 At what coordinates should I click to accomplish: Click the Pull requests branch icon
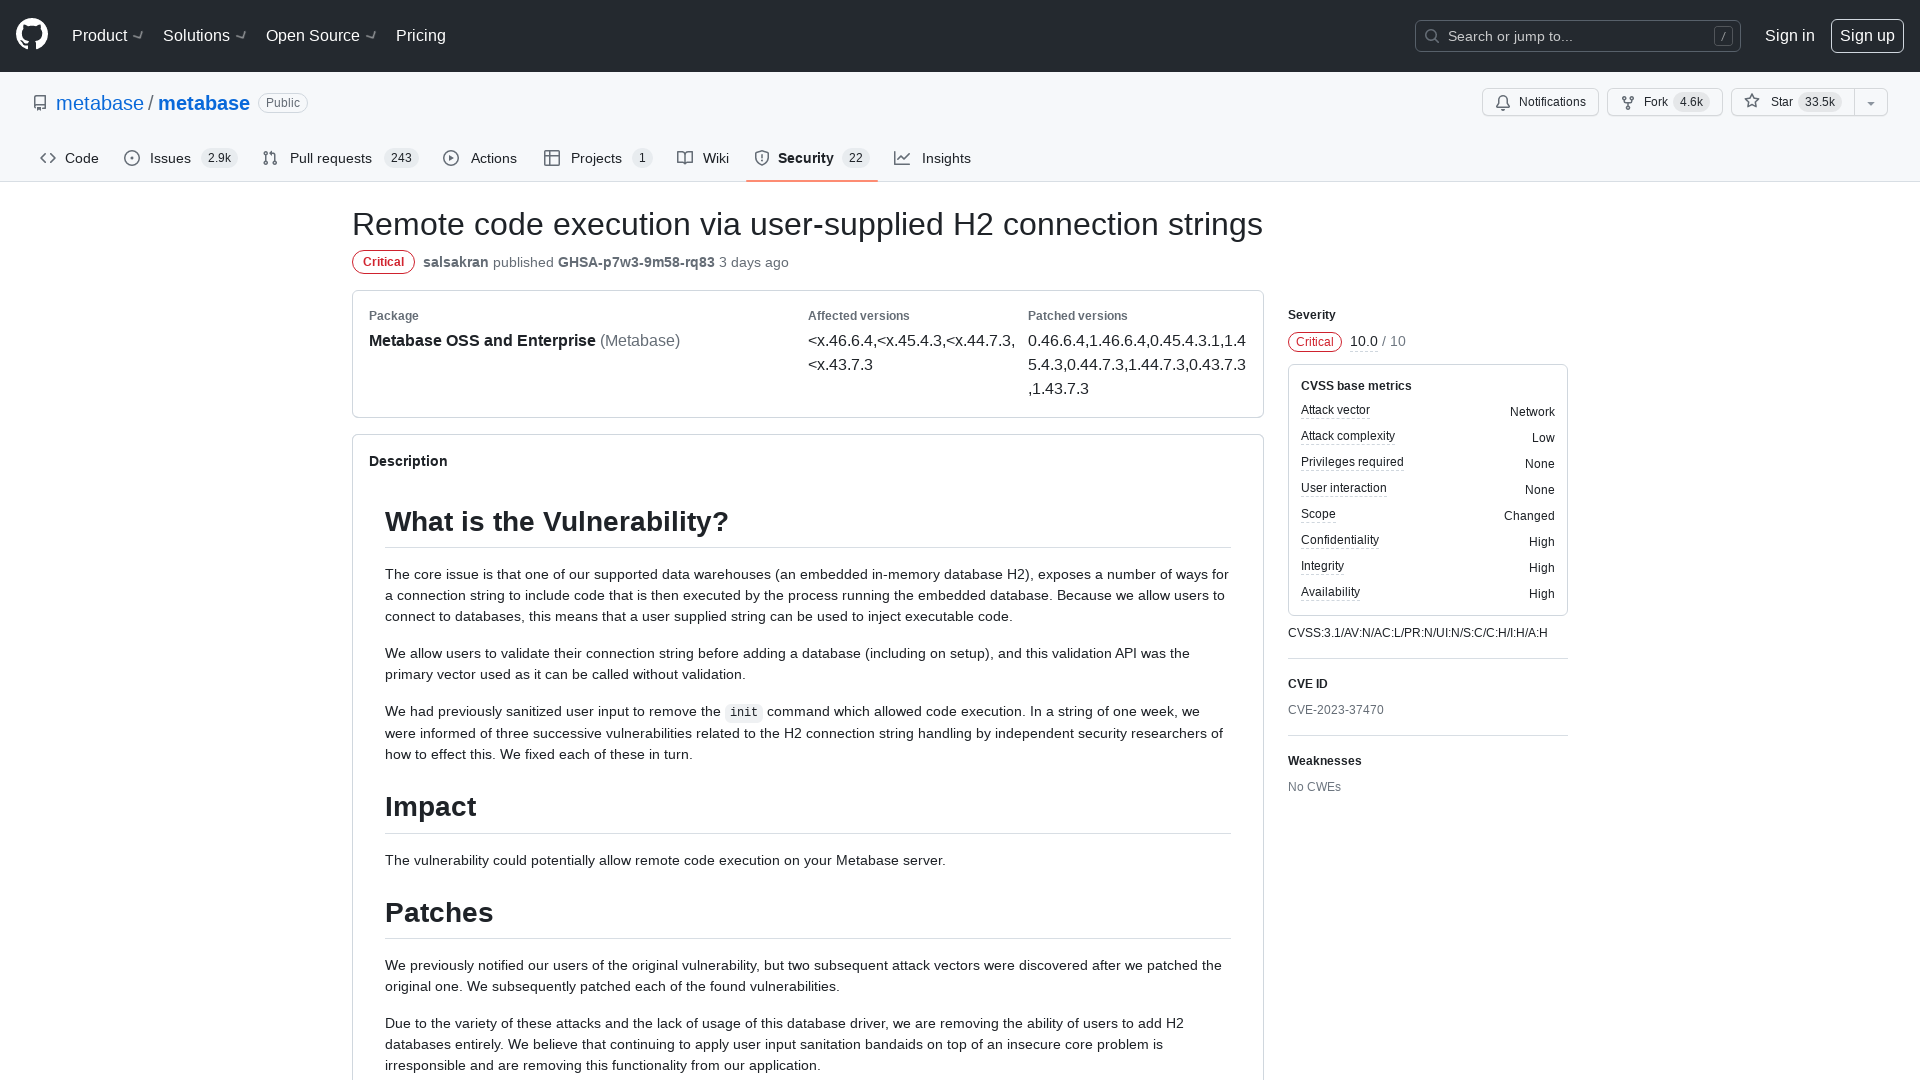click(x=270, y=158)
